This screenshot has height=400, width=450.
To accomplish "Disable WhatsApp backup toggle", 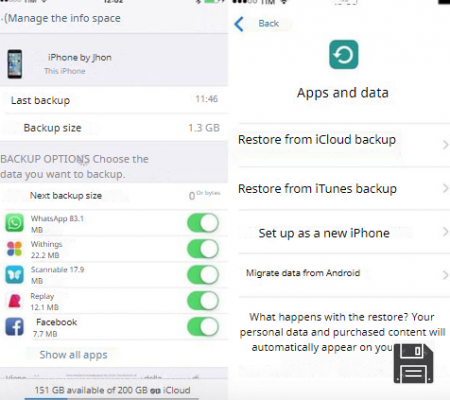I will click(203, 223).
